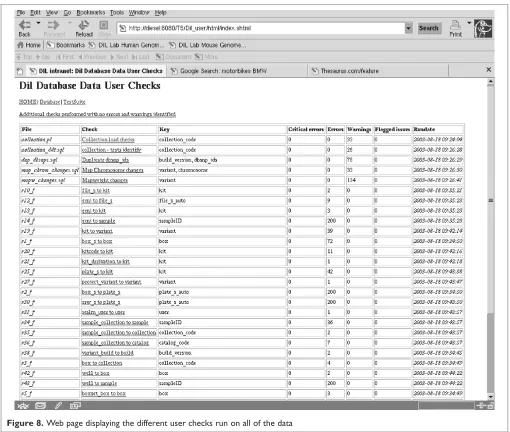510x432 pixels.
Task: Click the Next button on site navigation bar
Action: [x=119, y=57]
